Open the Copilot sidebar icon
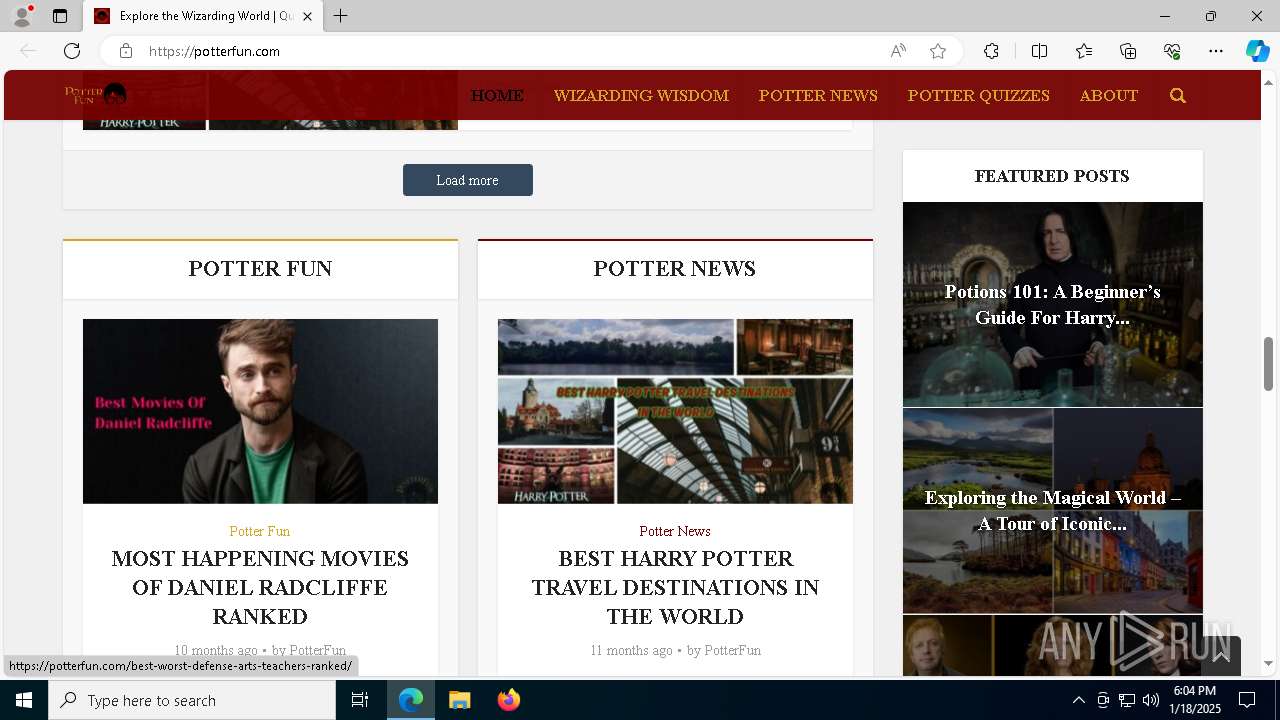1280x720 pixels. 1257,51
